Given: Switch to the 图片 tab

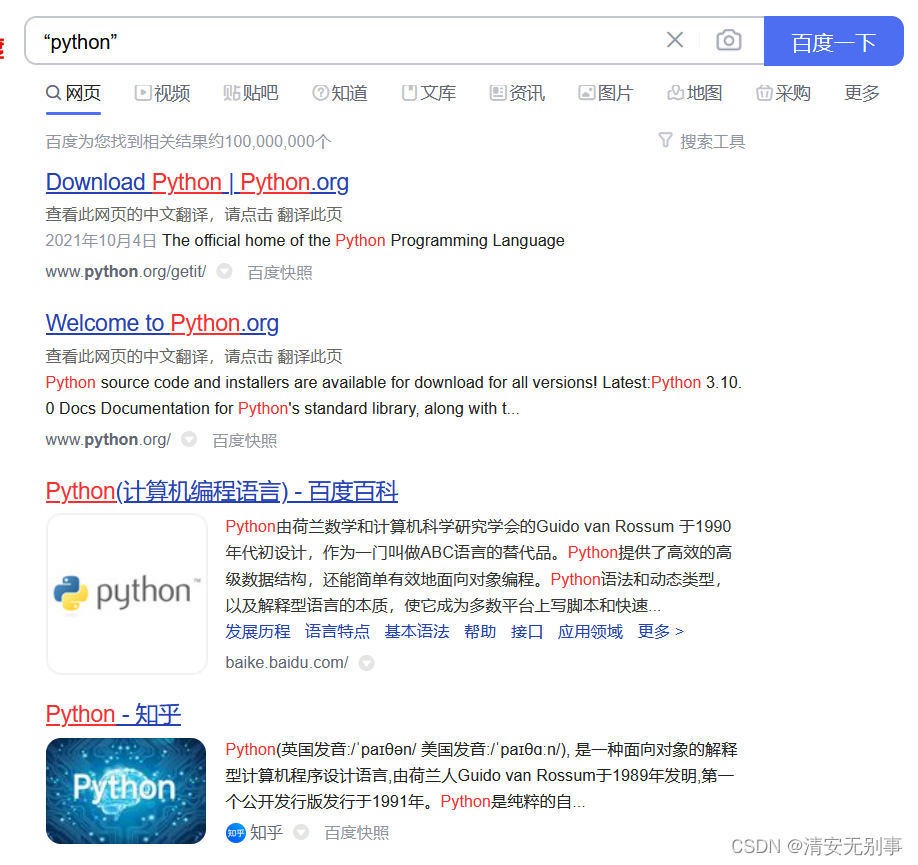Looking at the screenshot, I should 606,93.
